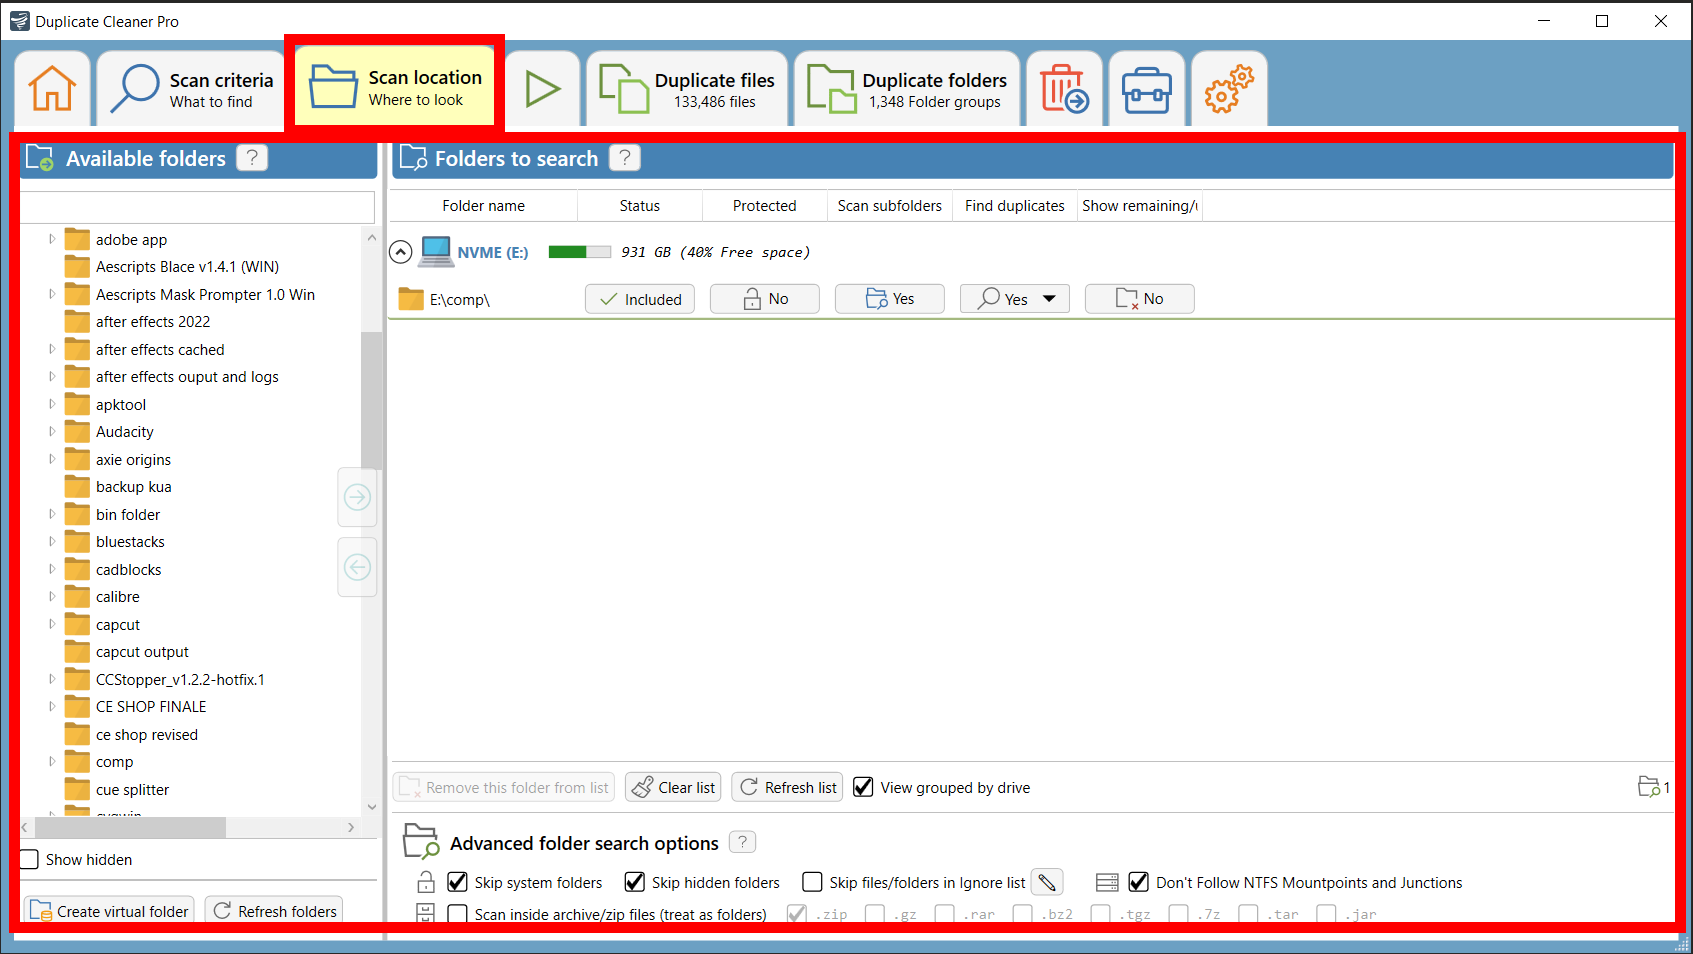Collapse the NVME (E:) drive group

pos(400,252)
